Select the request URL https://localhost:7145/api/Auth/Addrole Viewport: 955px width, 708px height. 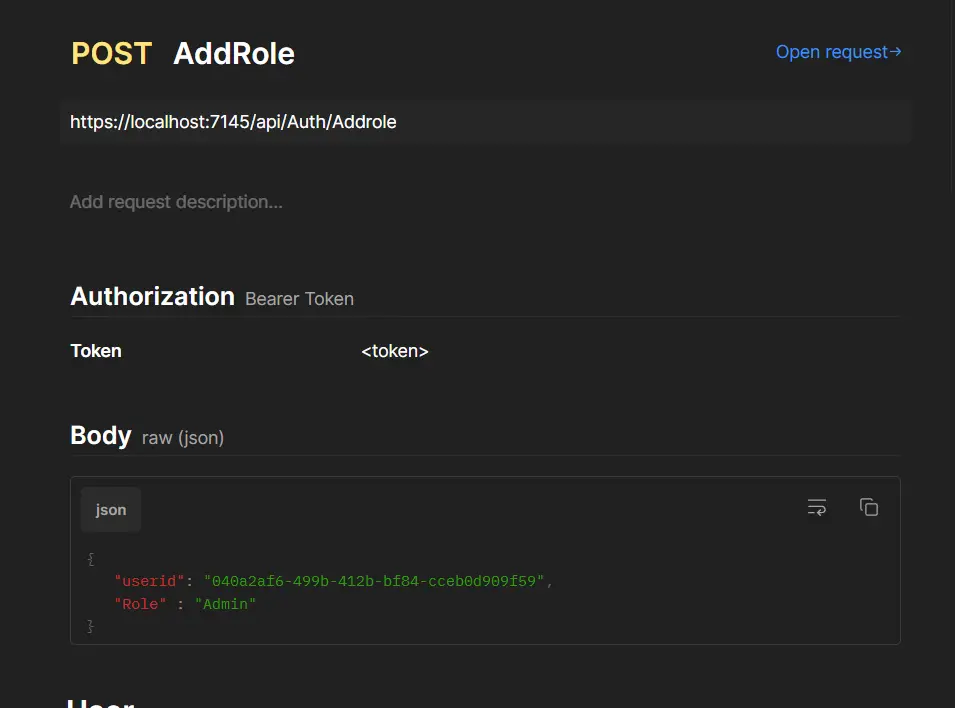pyautogui.click(x=233, y=122)
